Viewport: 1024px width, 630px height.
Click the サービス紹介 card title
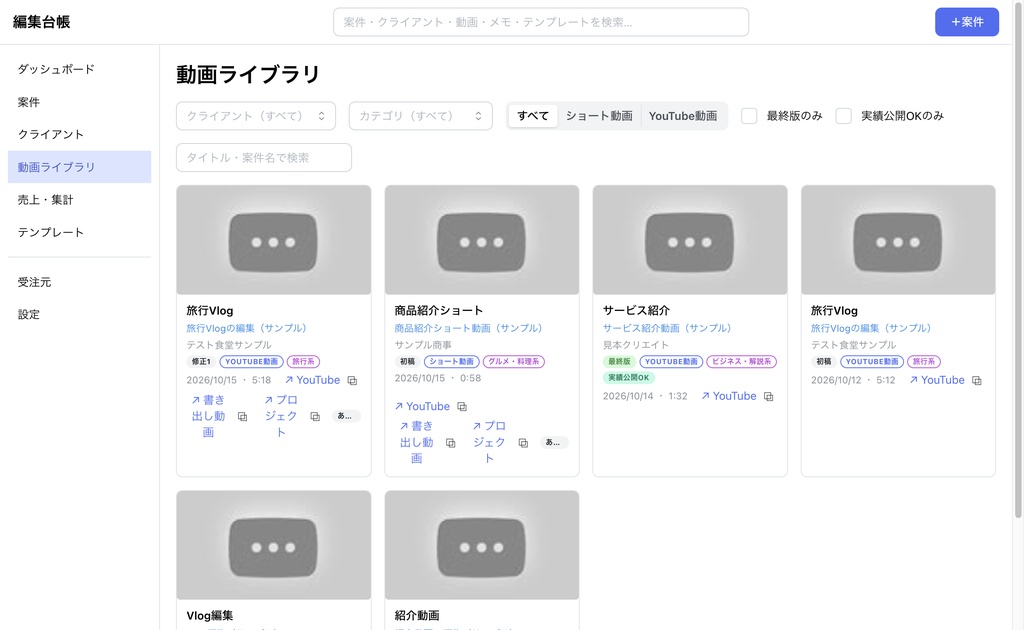[636, 311]
